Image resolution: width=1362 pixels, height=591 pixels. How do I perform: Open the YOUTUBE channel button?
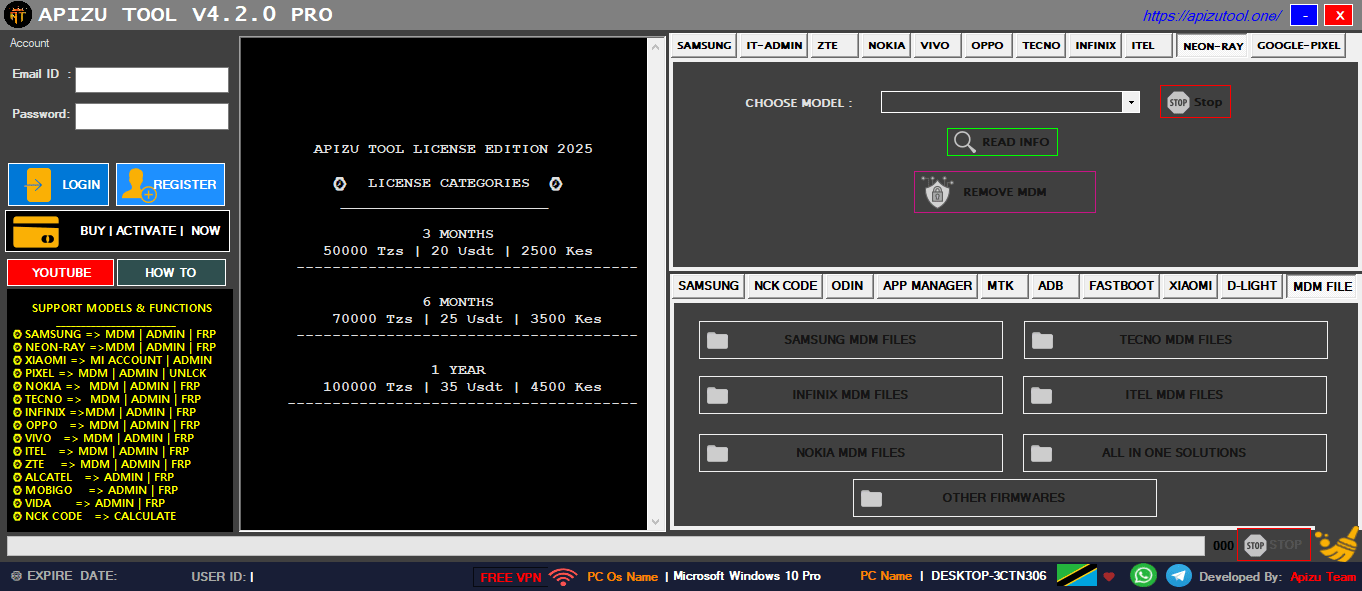pyautogui.click(x=60, y=272)
